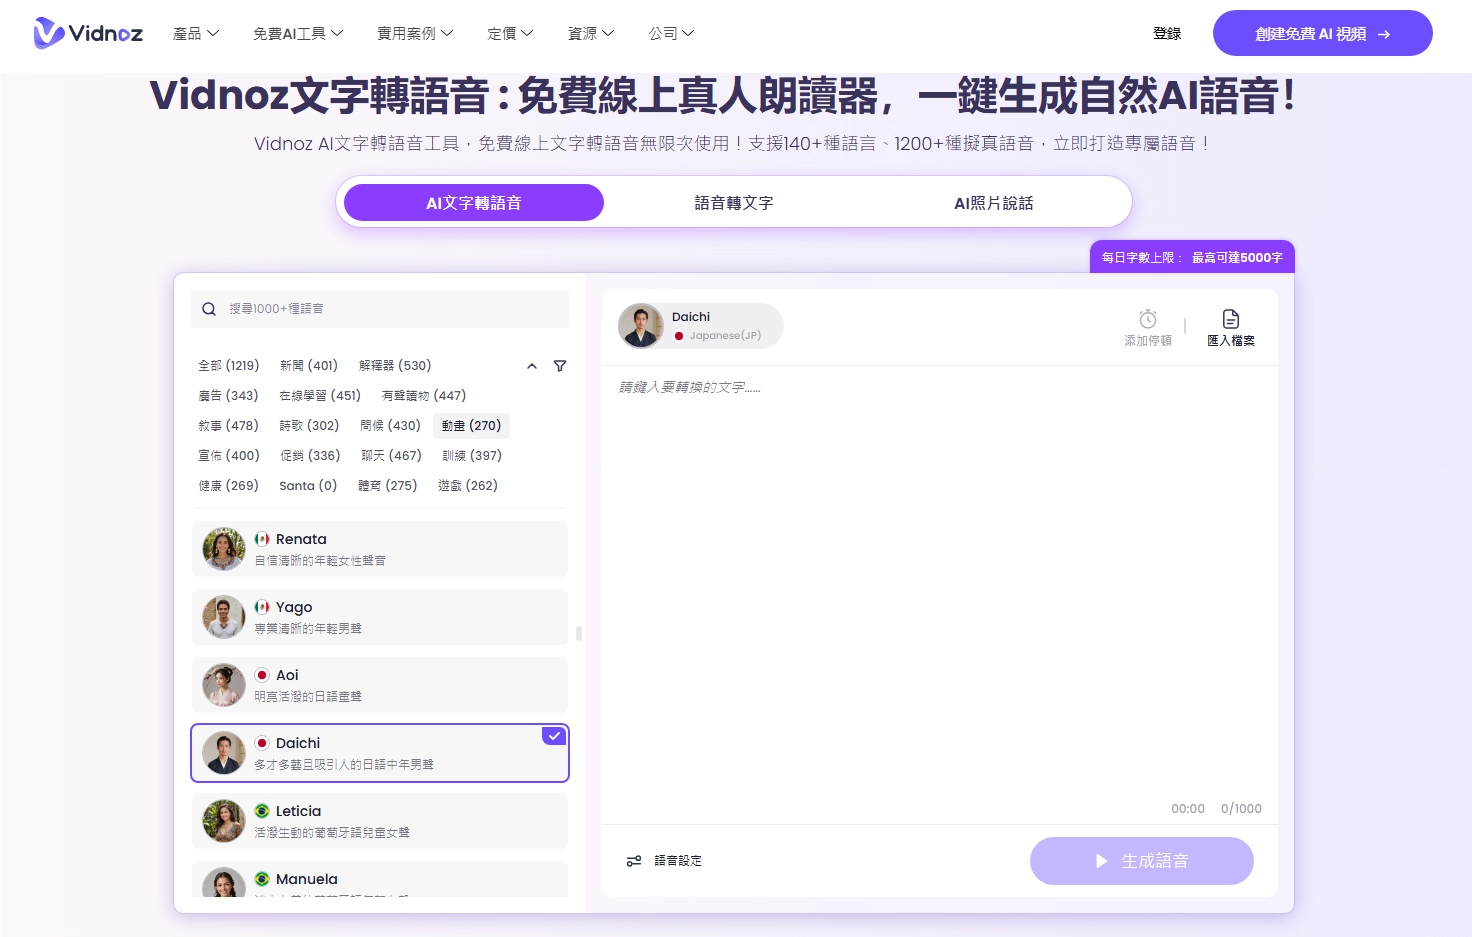
Task: Click the voice list scrollbar
Action: (x=579, y=633)
